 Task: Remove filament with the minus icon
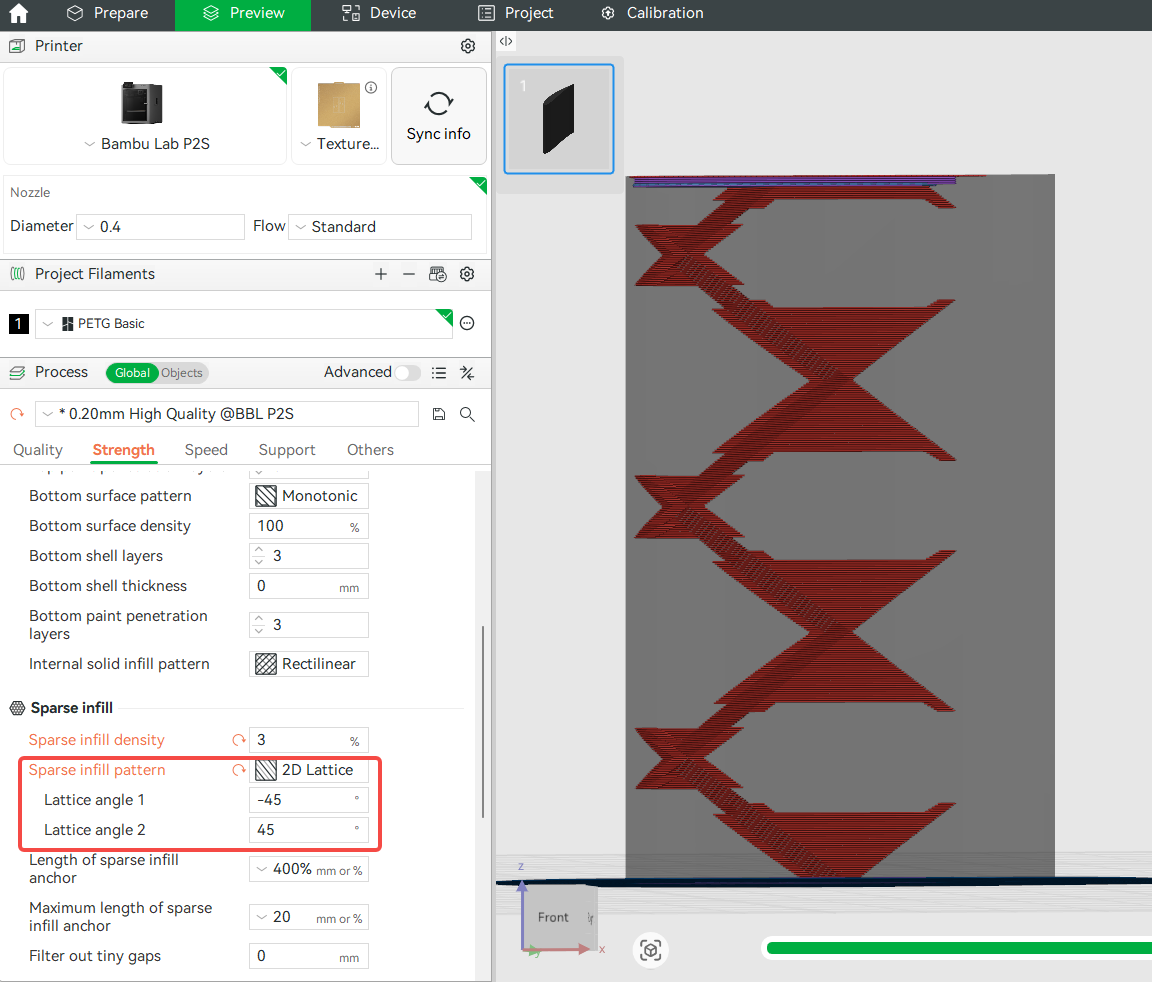(409, 274)
